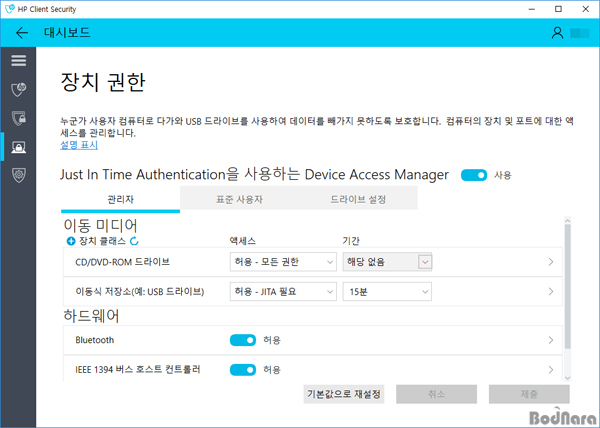The image size is (600, 428).
Task: Refresh the device class list
Action: coord(134,241)
